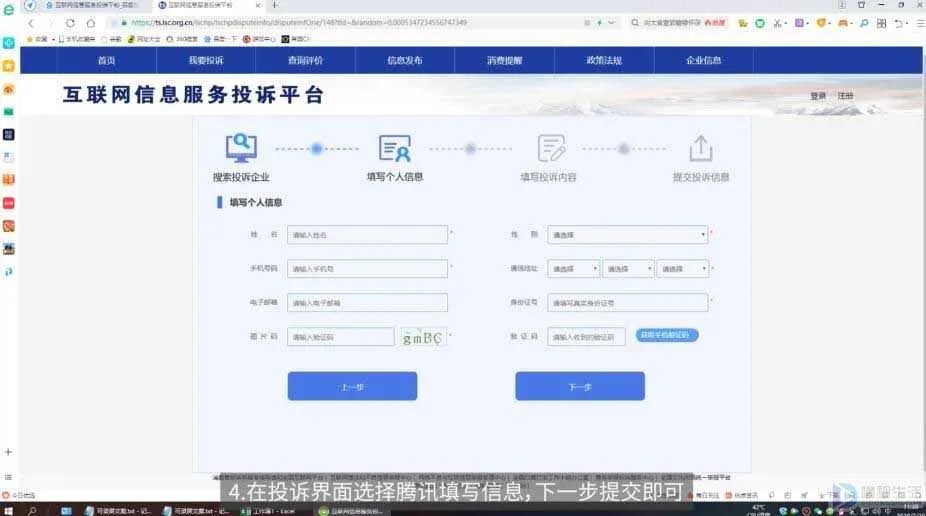Click the 收藏 favorites bookmark bar item

click(x=37, y=39)
